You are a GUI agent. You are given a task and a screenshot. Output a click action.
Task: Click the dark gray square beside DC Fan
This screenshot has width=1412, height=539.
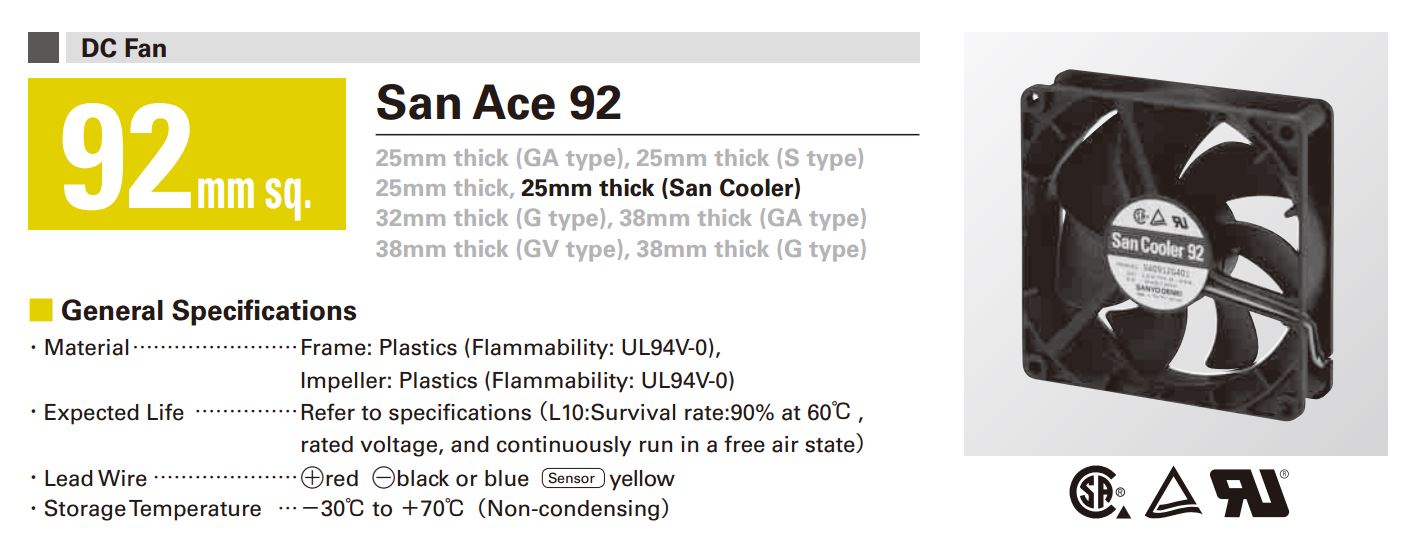click(44, 48)
